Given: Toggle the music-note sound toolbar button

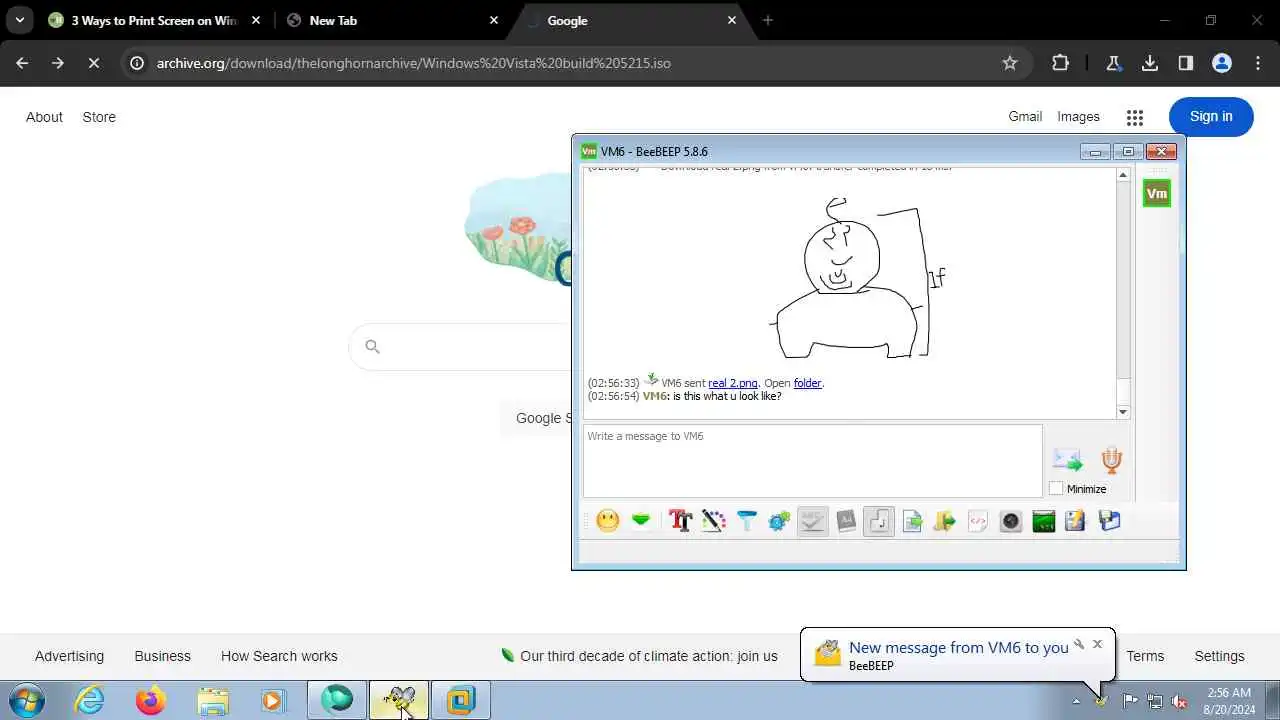Looking at the screenshot, I should (x=879, y=520).
